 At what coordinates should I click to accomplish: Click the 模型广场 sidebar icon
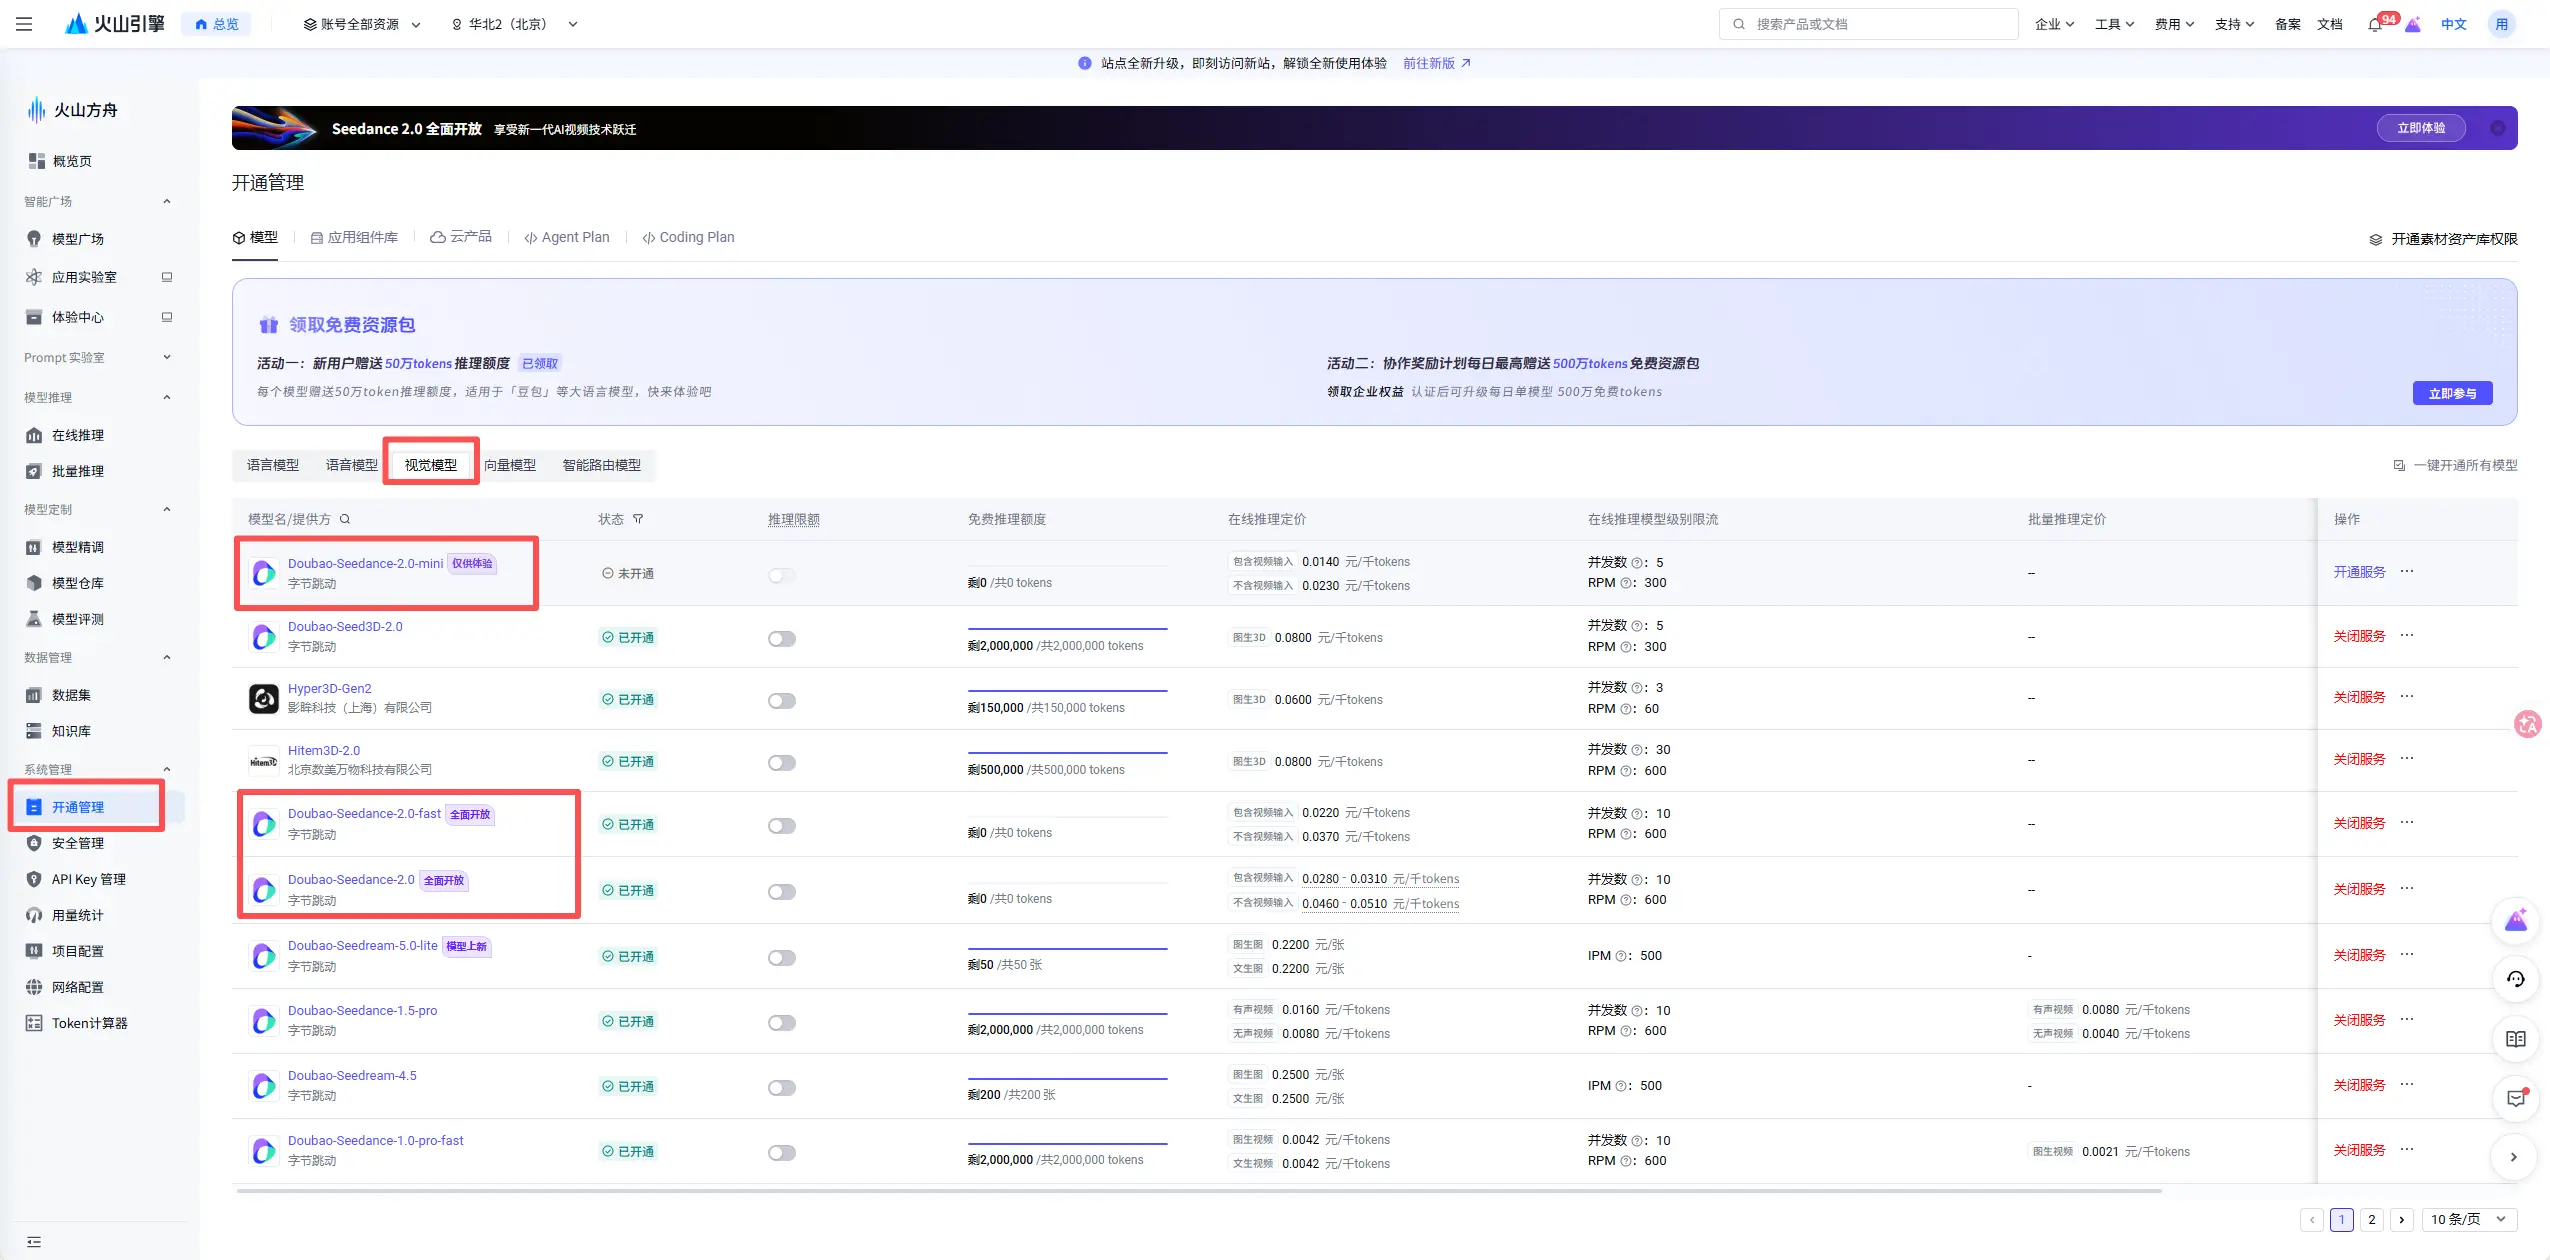click(34, 239)
